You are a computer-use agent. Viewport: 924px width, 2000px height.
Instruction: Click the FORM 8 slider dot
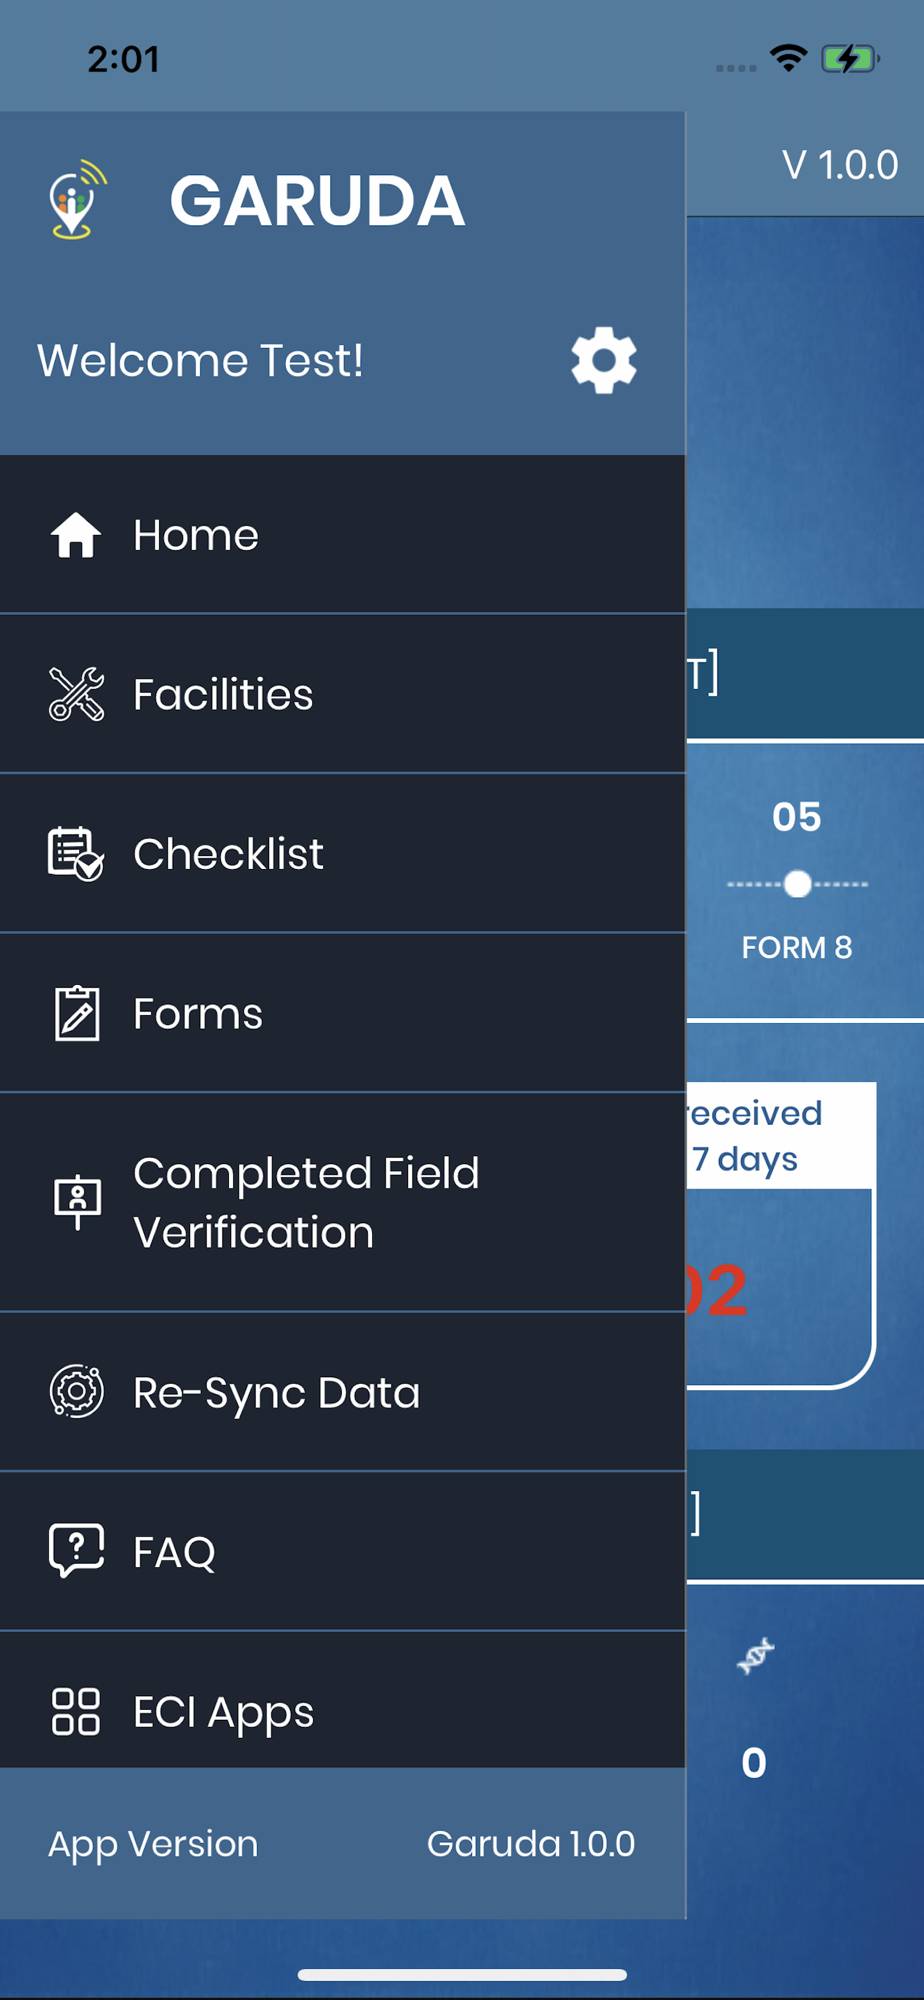pyautogui.click(x=798, y=884)
